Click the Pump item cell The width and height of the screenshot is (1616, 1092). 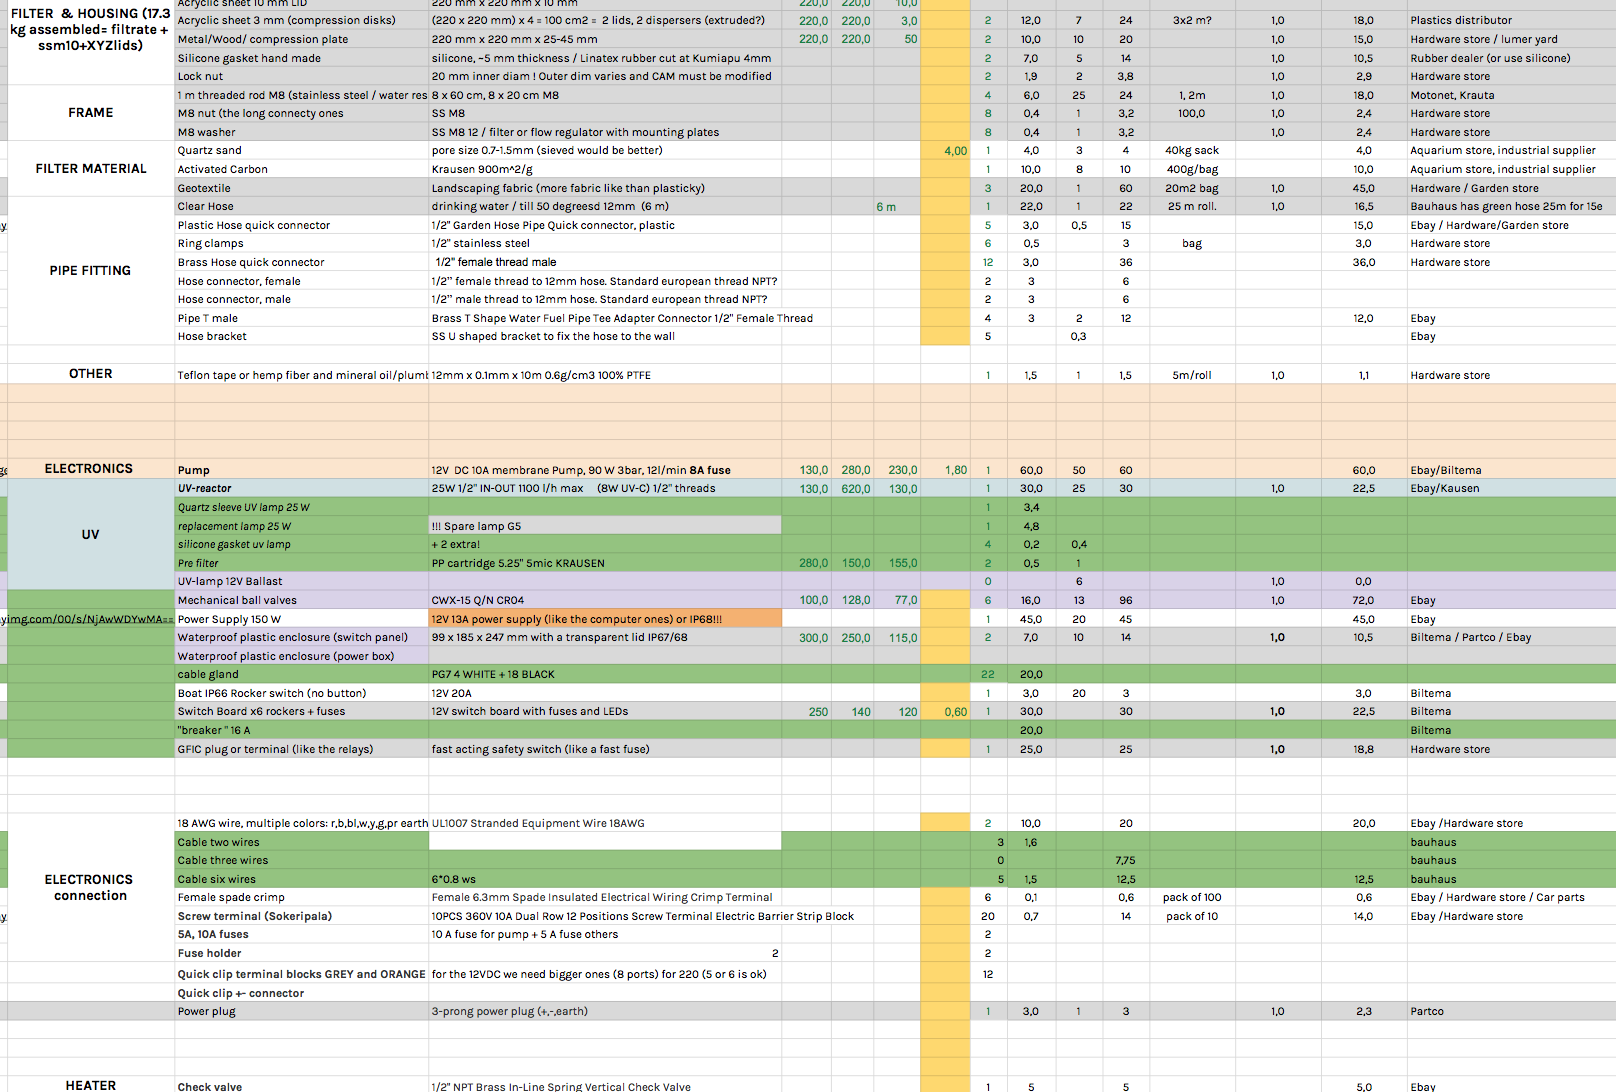point(302,470)
